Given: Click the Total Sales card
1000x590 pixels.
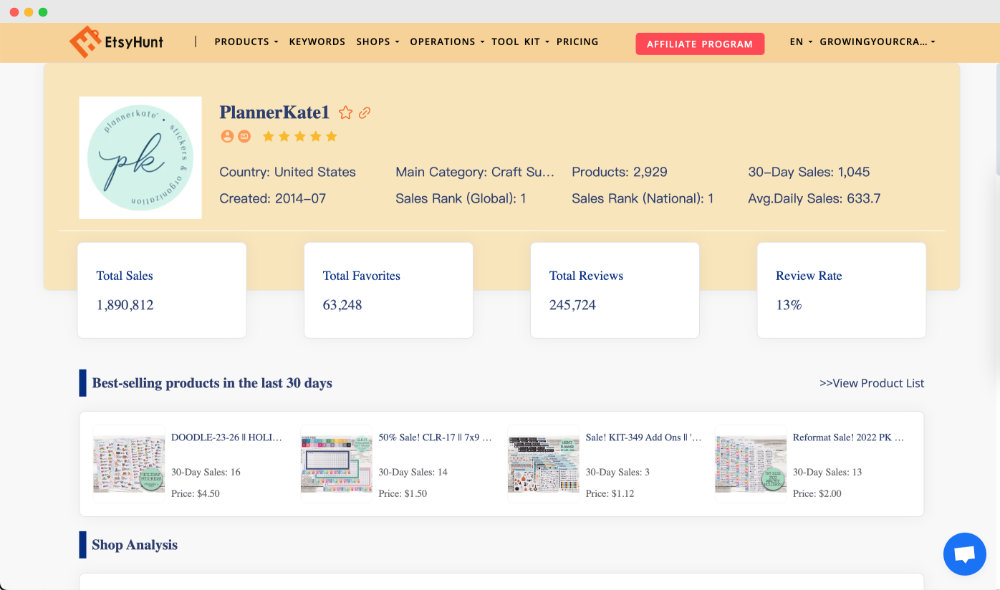Looking at the screenshot, I should pyautogui.click(x=162, y=290).
